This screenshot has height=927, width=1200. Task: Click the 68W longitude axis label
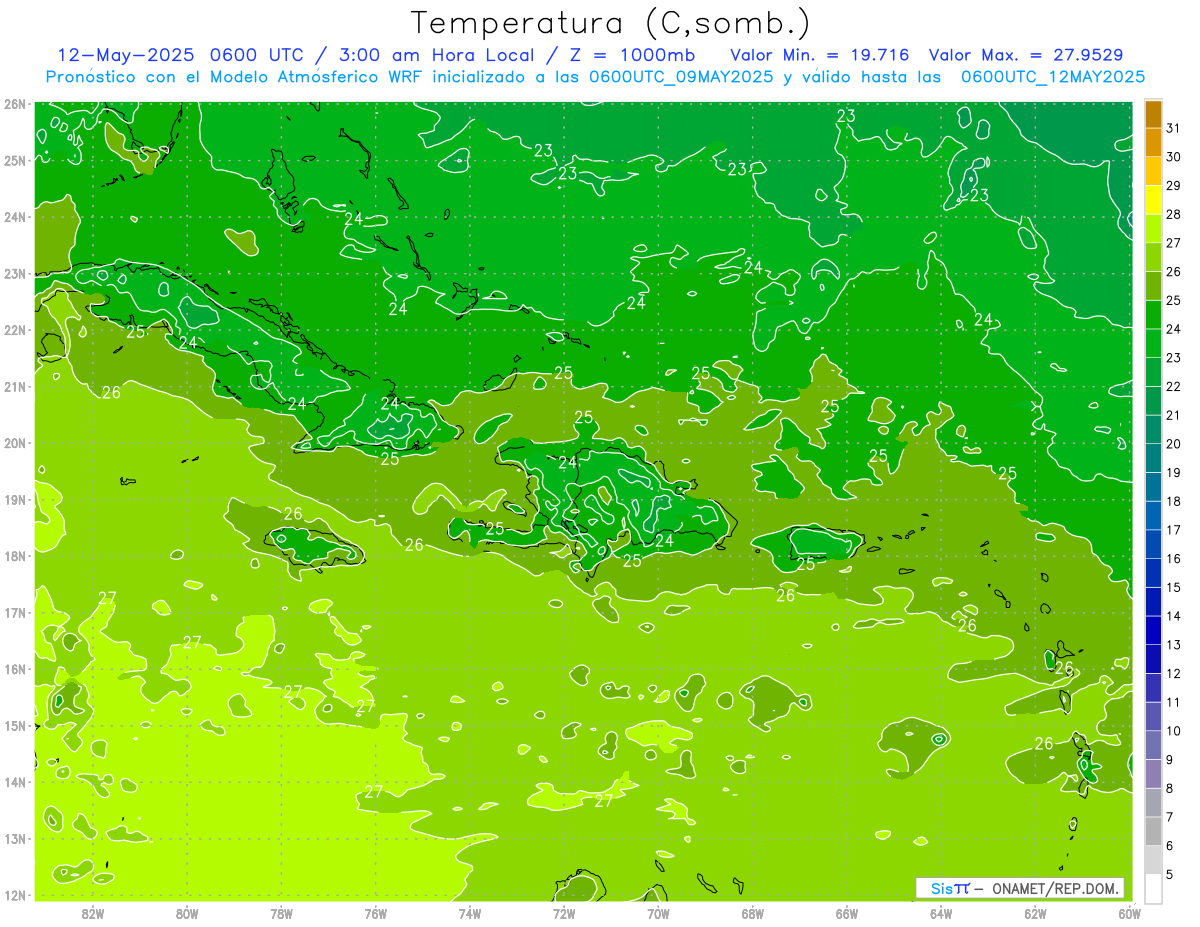point(753,913)
